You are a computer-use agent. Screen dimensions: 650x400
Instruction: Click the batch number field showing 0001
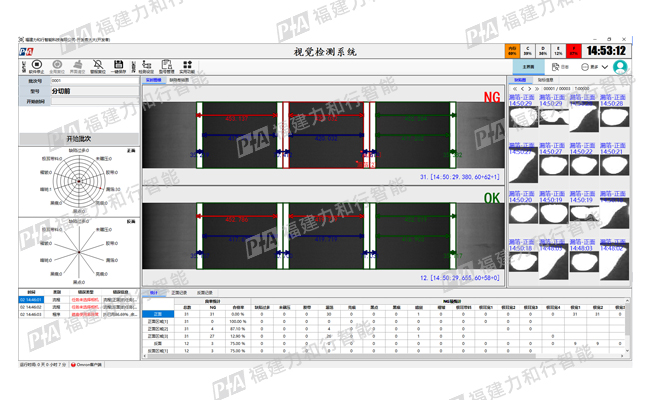click(90, 81)
